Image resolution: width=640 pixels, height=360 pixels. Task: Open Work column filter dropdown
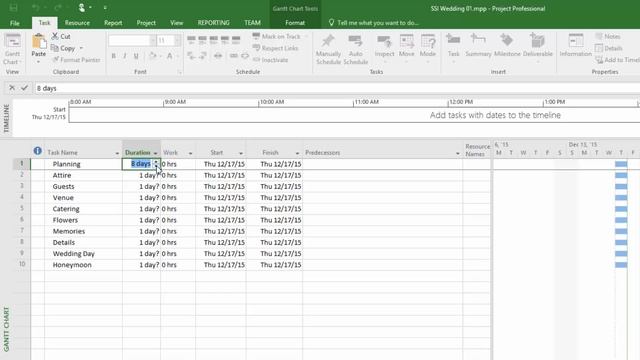click(190, 153)
